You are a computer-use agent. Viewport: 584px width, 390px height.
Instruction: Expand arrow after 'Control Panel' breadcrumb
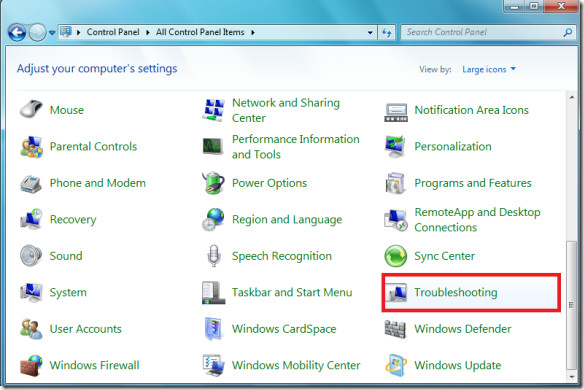pyautogui.click(x=148, y=32)
